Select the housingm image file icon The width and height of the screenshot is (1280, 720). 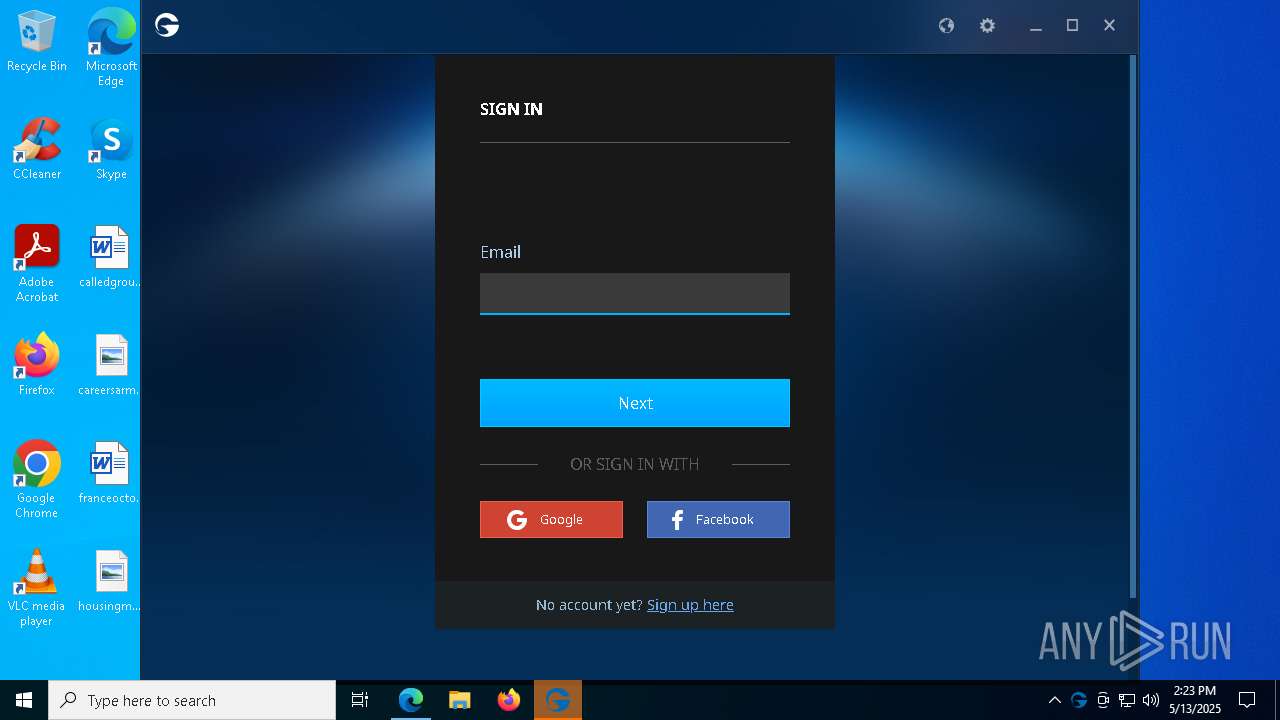click(x=109, y=582)
